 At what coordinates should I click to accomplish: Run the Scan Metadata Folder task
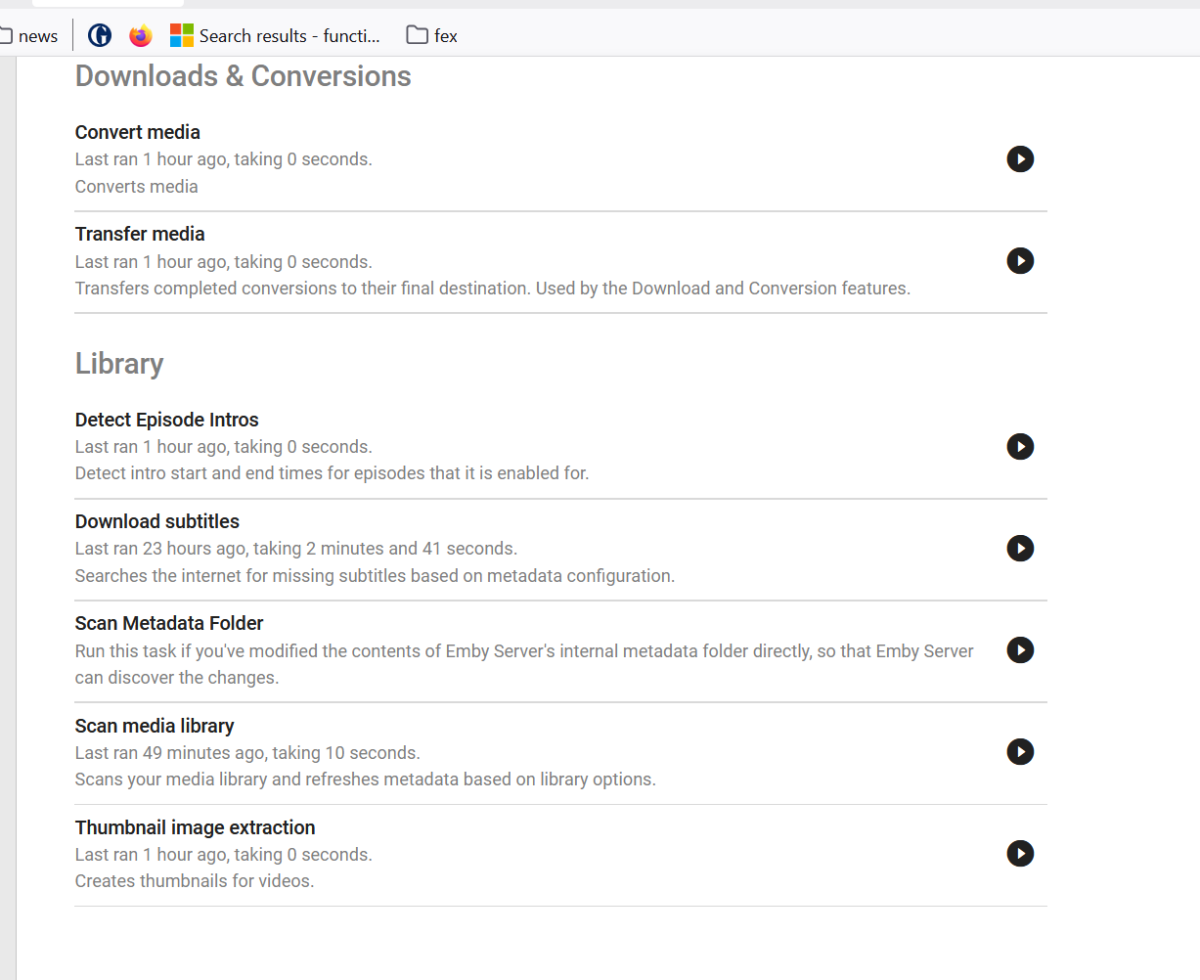click(1019, 650)
